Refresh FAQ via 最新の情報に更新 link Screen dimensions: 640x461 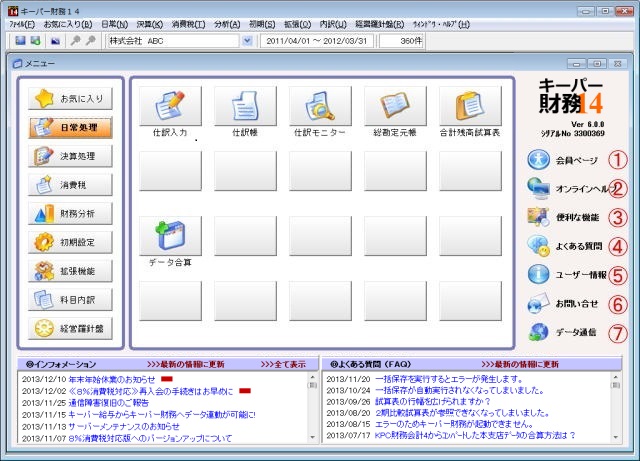520,364
